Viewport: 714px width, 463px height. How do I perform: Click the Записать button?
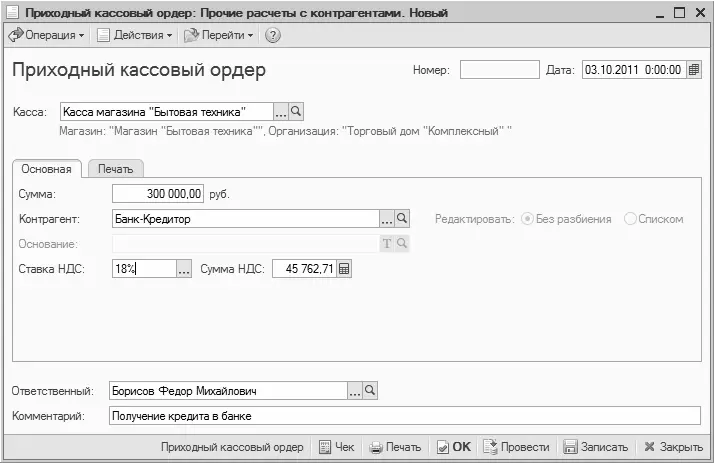click(x=596, y=447)
